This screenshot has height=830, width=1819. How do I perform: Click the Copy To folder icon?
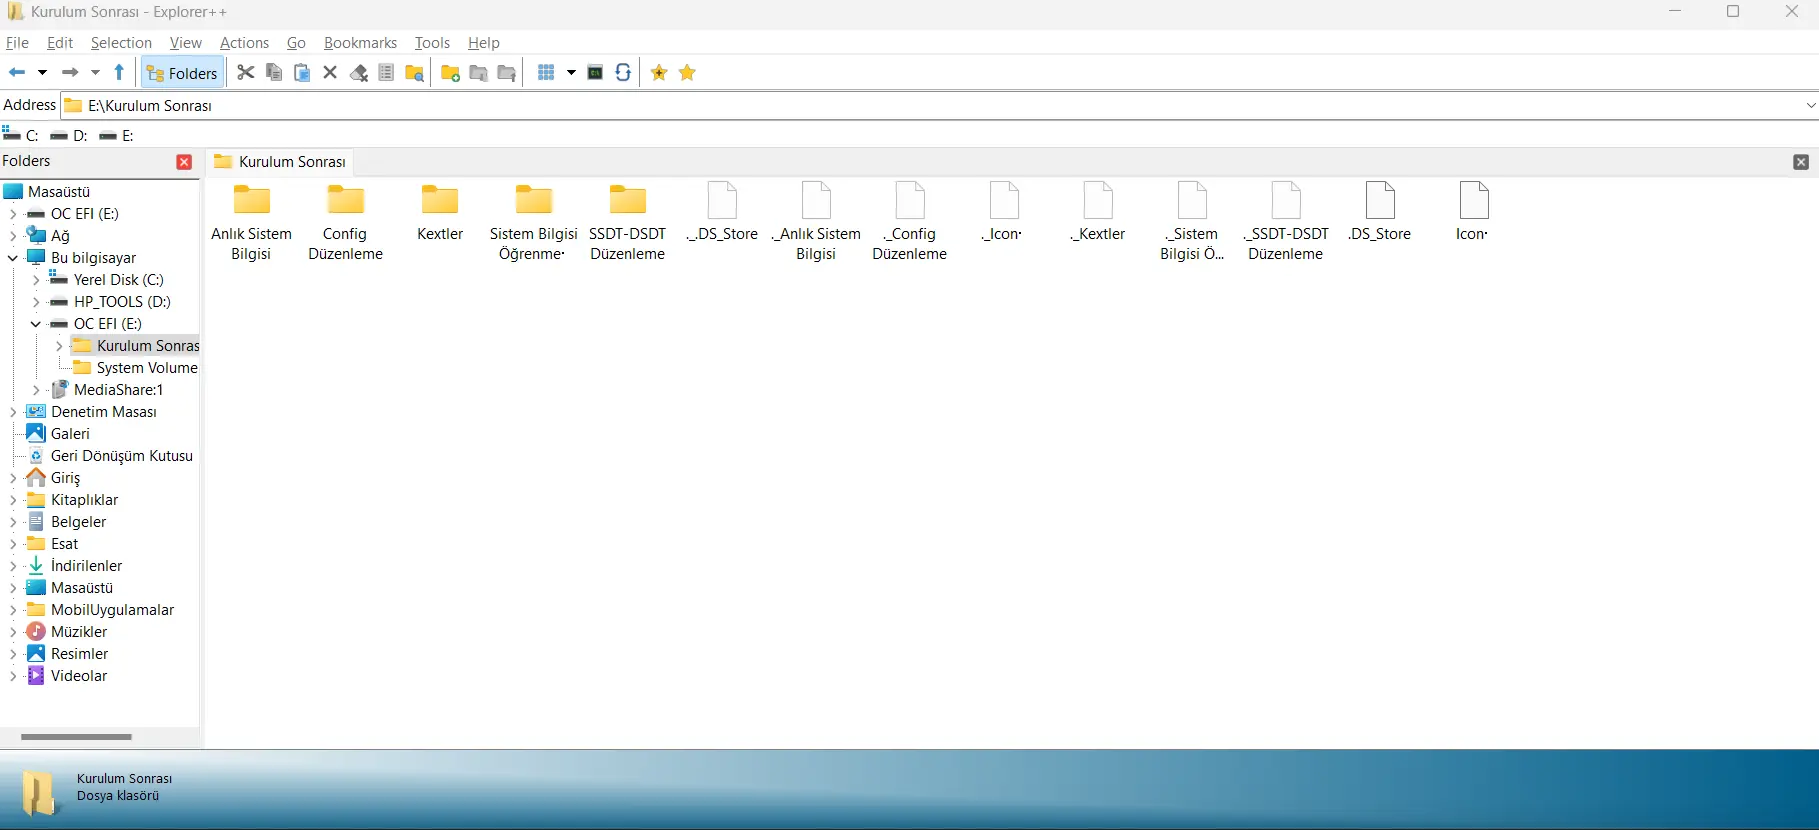coord(478,73)
